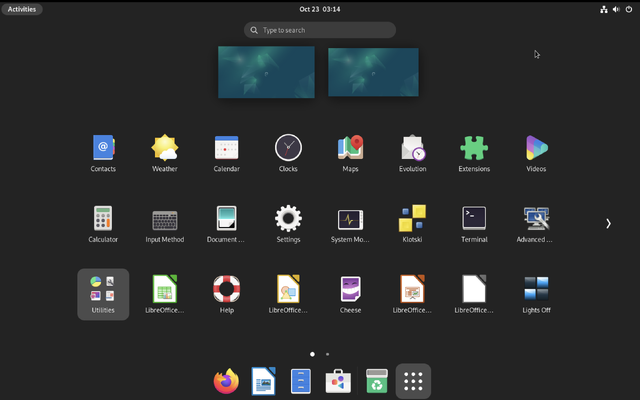Launch the Lights Off game

[x=536, y=294]
